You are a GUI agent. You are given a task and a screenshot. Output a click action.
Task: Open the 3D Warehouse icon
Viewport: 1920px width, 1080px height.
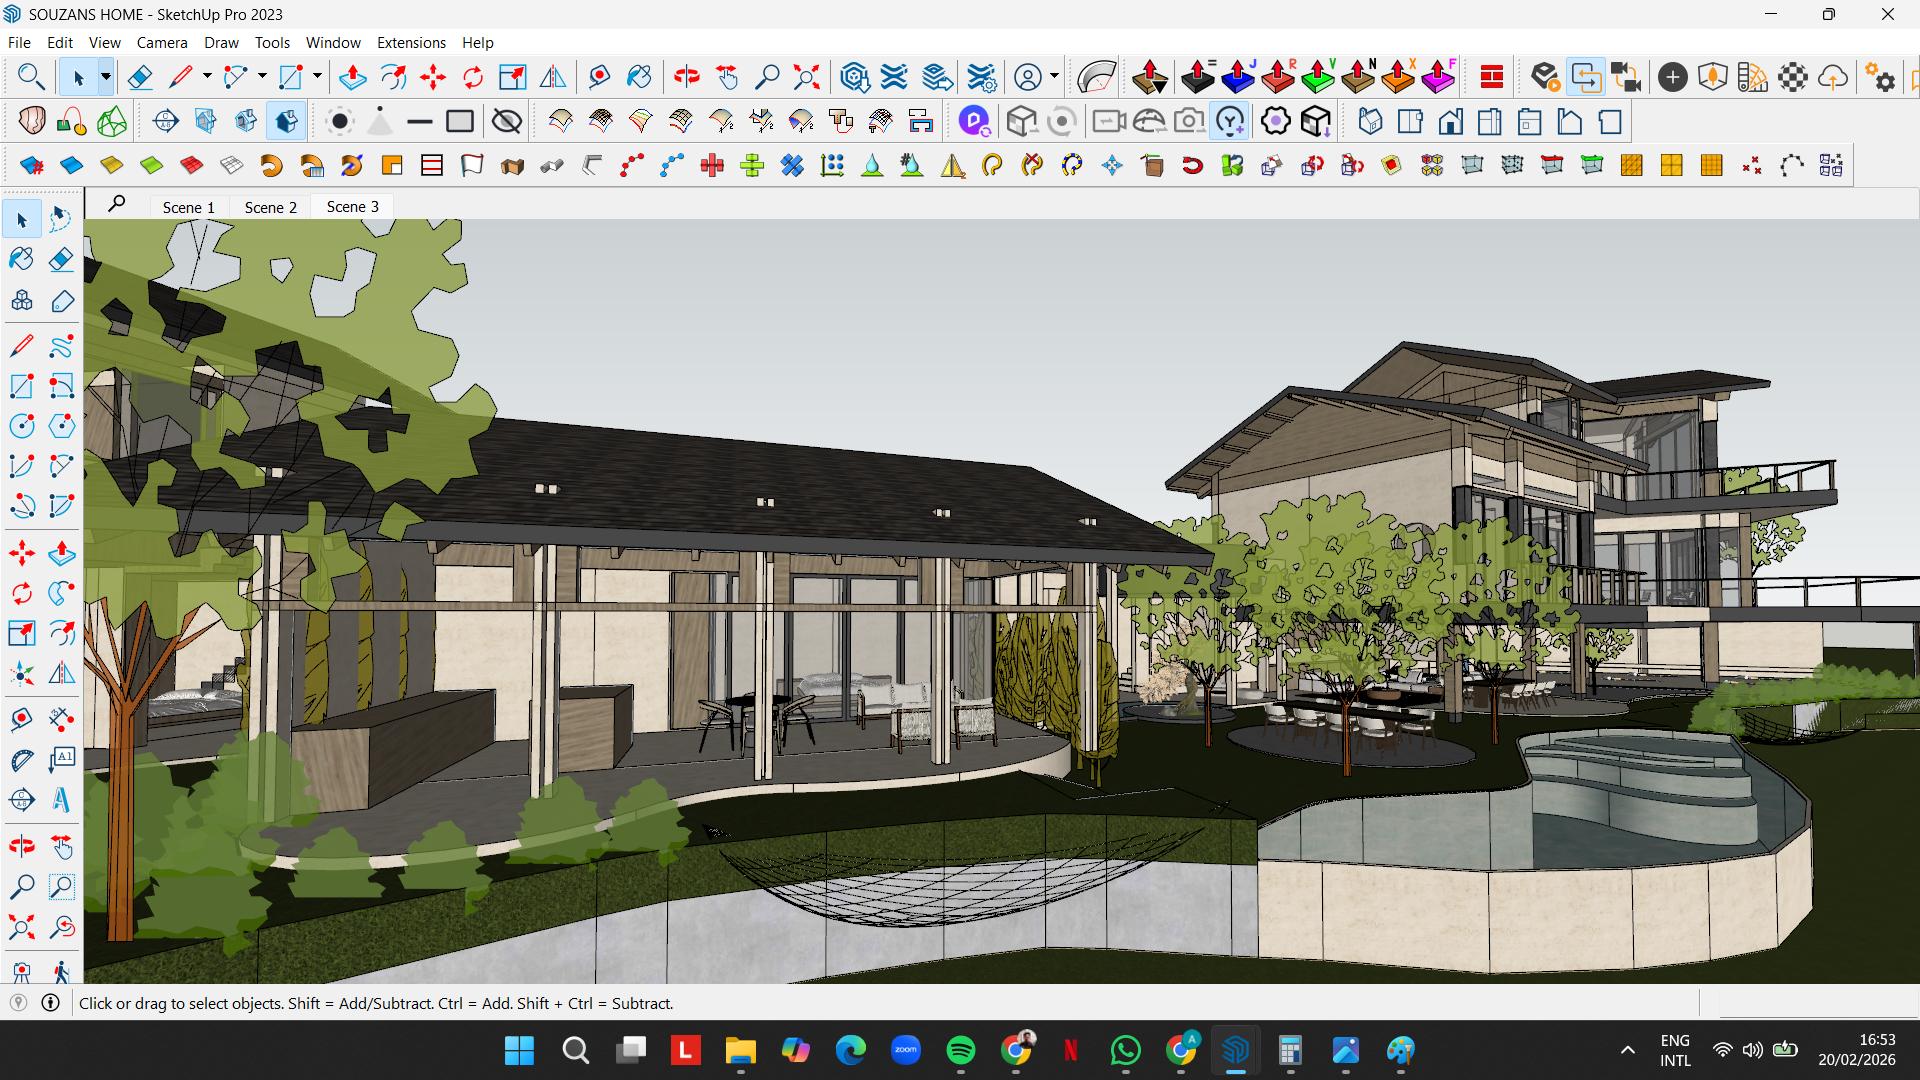pyautogui.click(x=854, y=77)
